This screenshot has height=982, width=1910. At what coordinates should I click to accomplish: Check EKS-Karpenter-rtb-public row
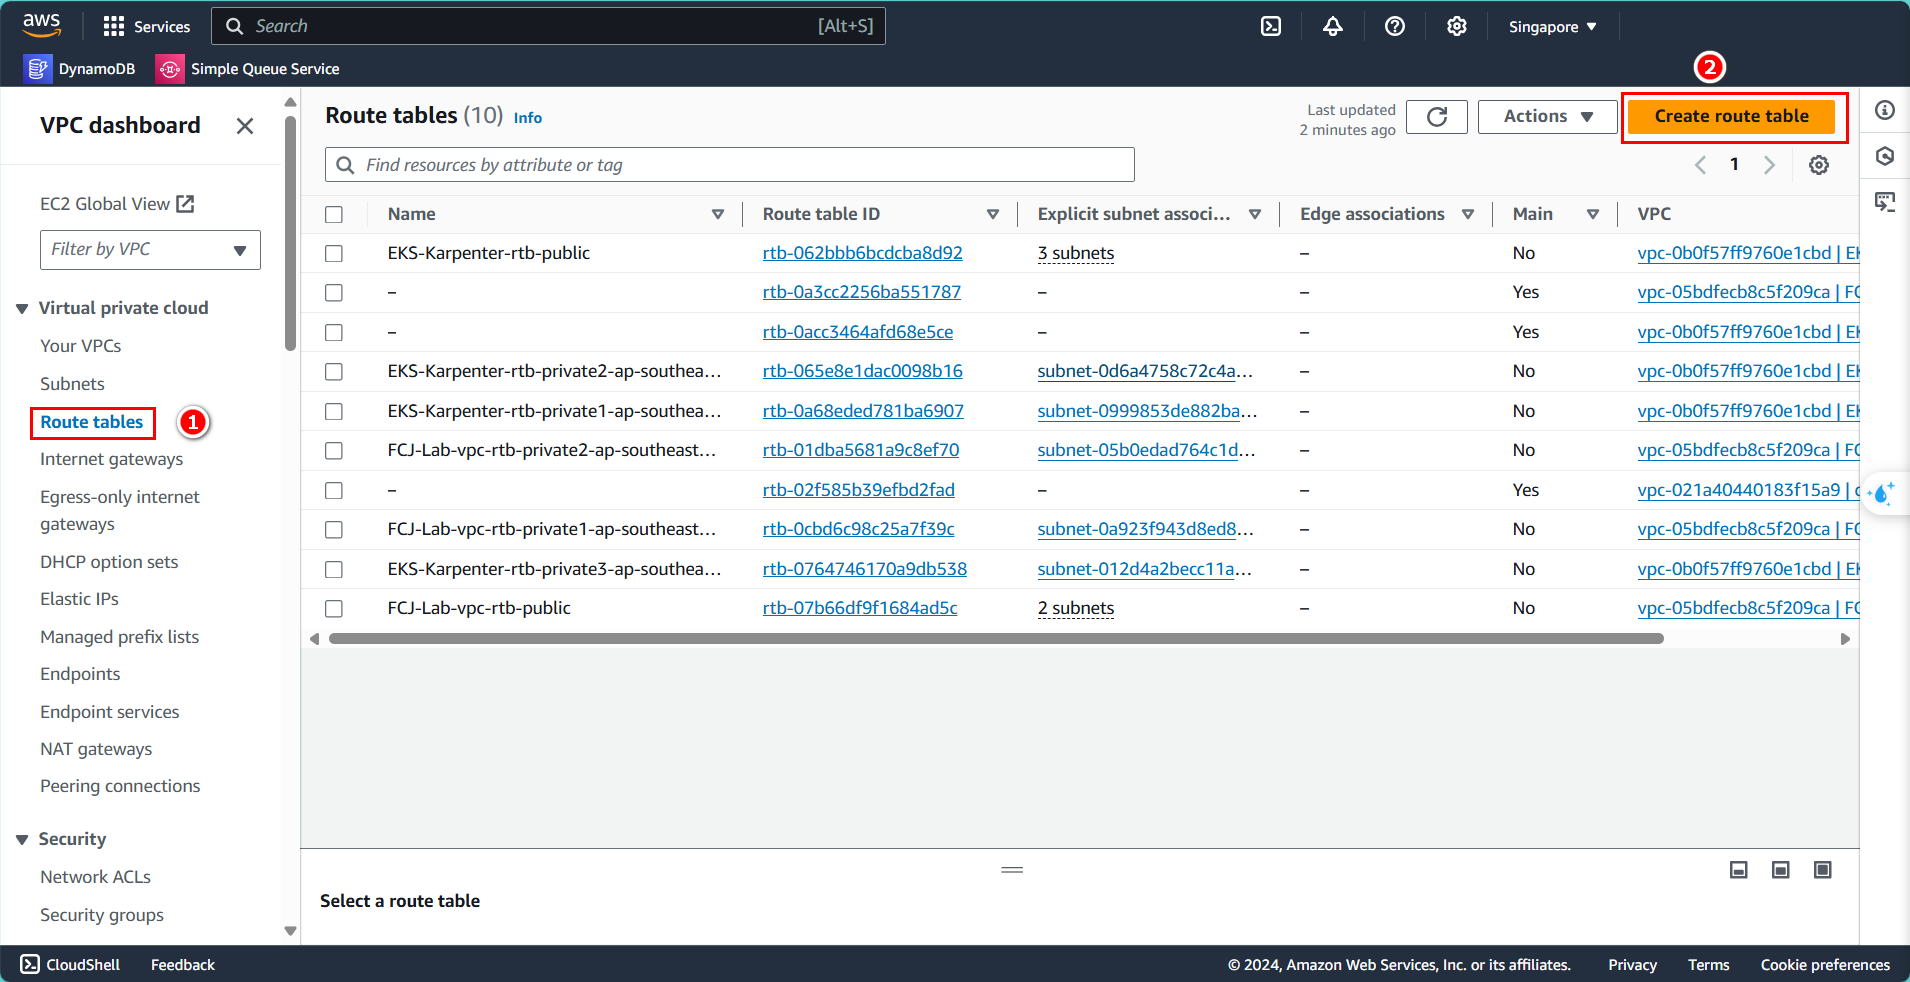click(334, 253)
